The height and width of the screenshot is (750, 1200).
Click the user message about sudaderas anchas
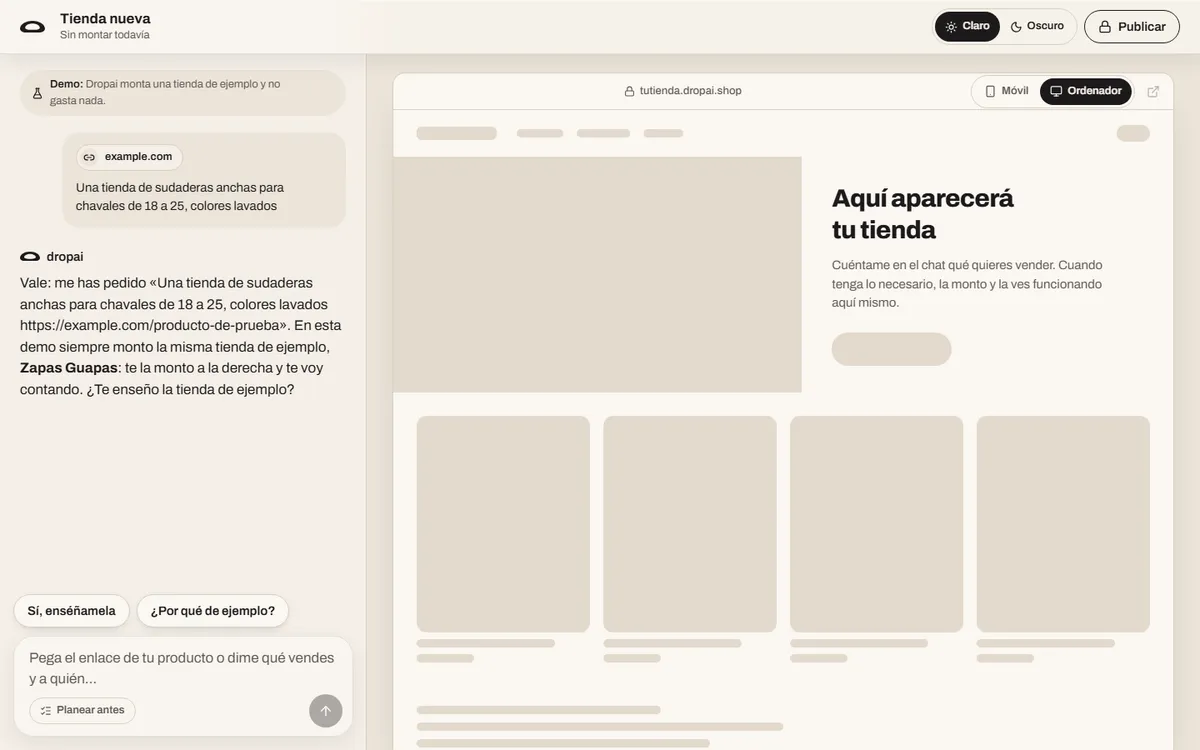(180, 196)
